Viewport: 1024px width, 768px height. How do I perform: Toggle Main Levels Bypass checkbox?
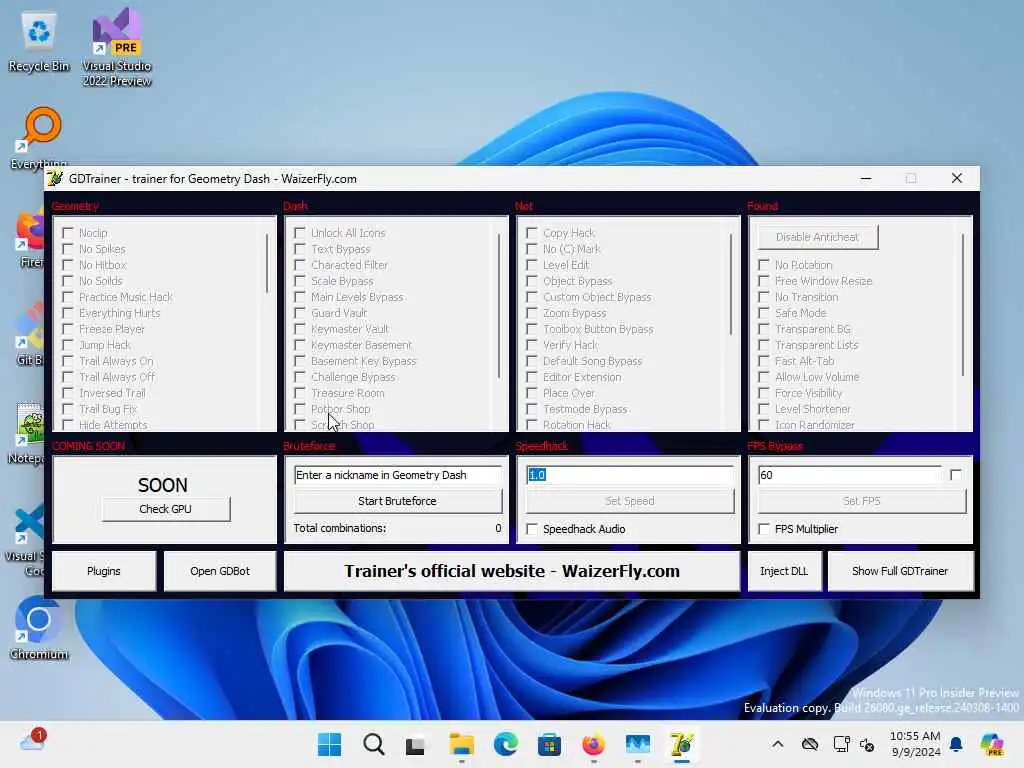[x=300, y=296]
